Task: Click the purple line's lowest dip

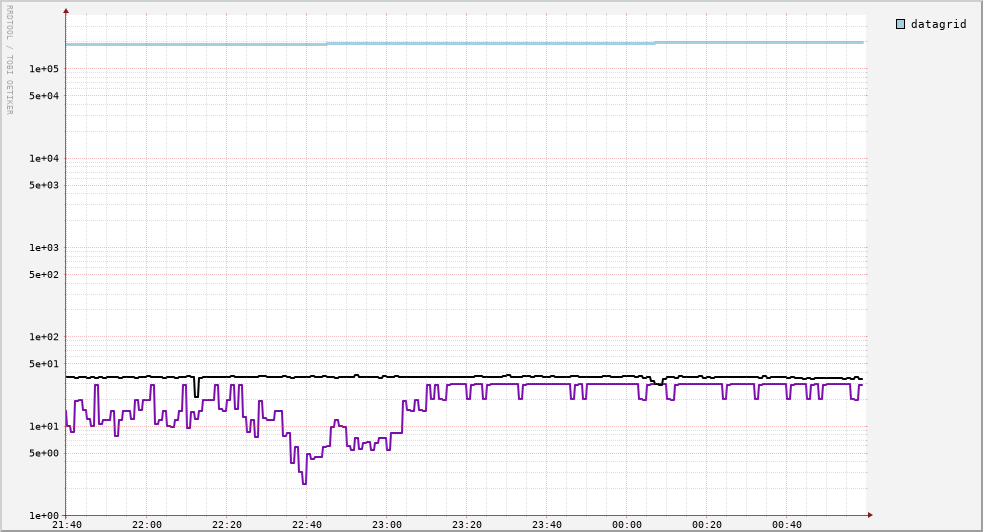Action: [x=305, y=482]
